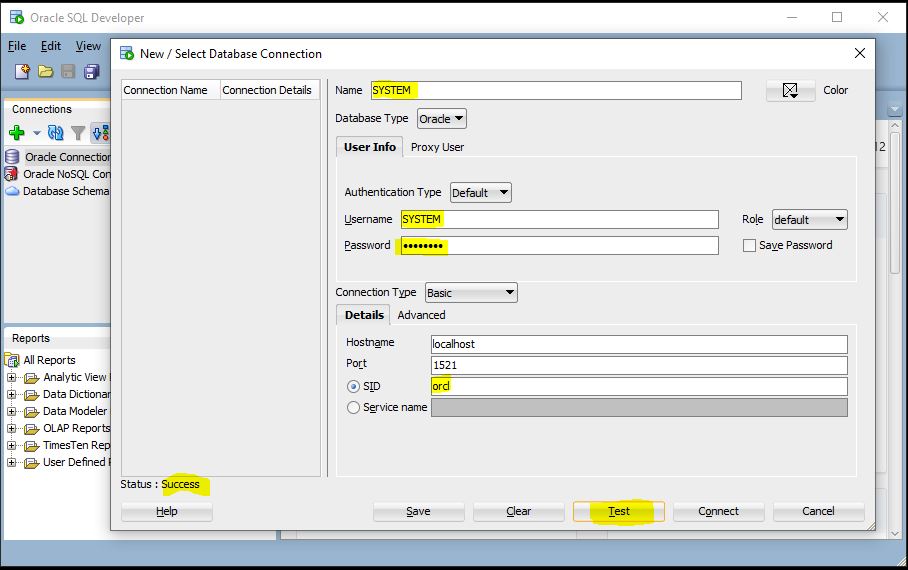Select the SID radio button
Screen dimensions: 908x570
coord(353,386)
